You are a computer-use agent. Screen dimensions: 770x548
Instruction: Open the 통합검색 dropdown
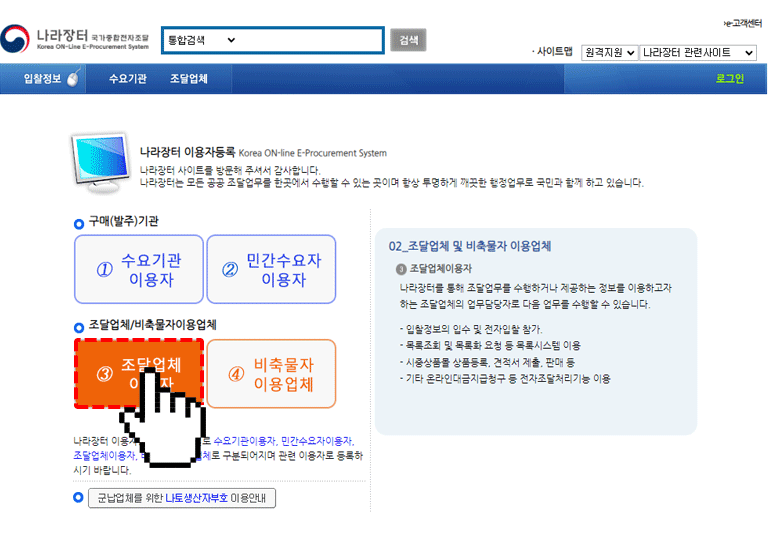[x=202, y=40]
